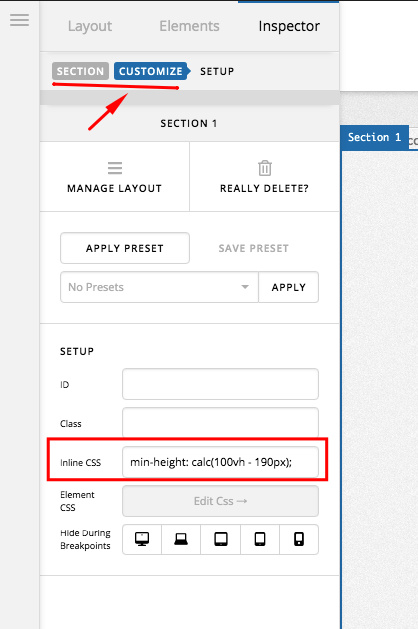Open the Inspector tab
This screenshot has width=418, height=629.
[289, 26]
